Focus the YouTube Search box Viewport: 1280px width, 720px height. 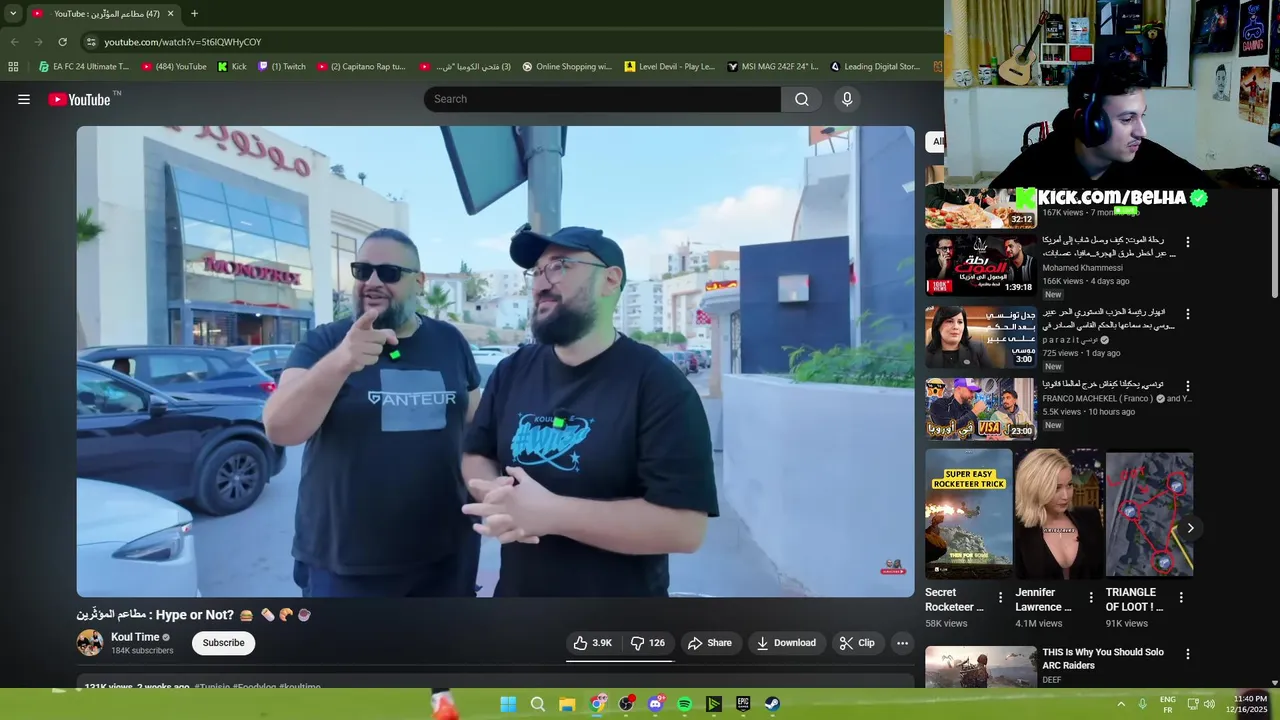tap(603, 99)
